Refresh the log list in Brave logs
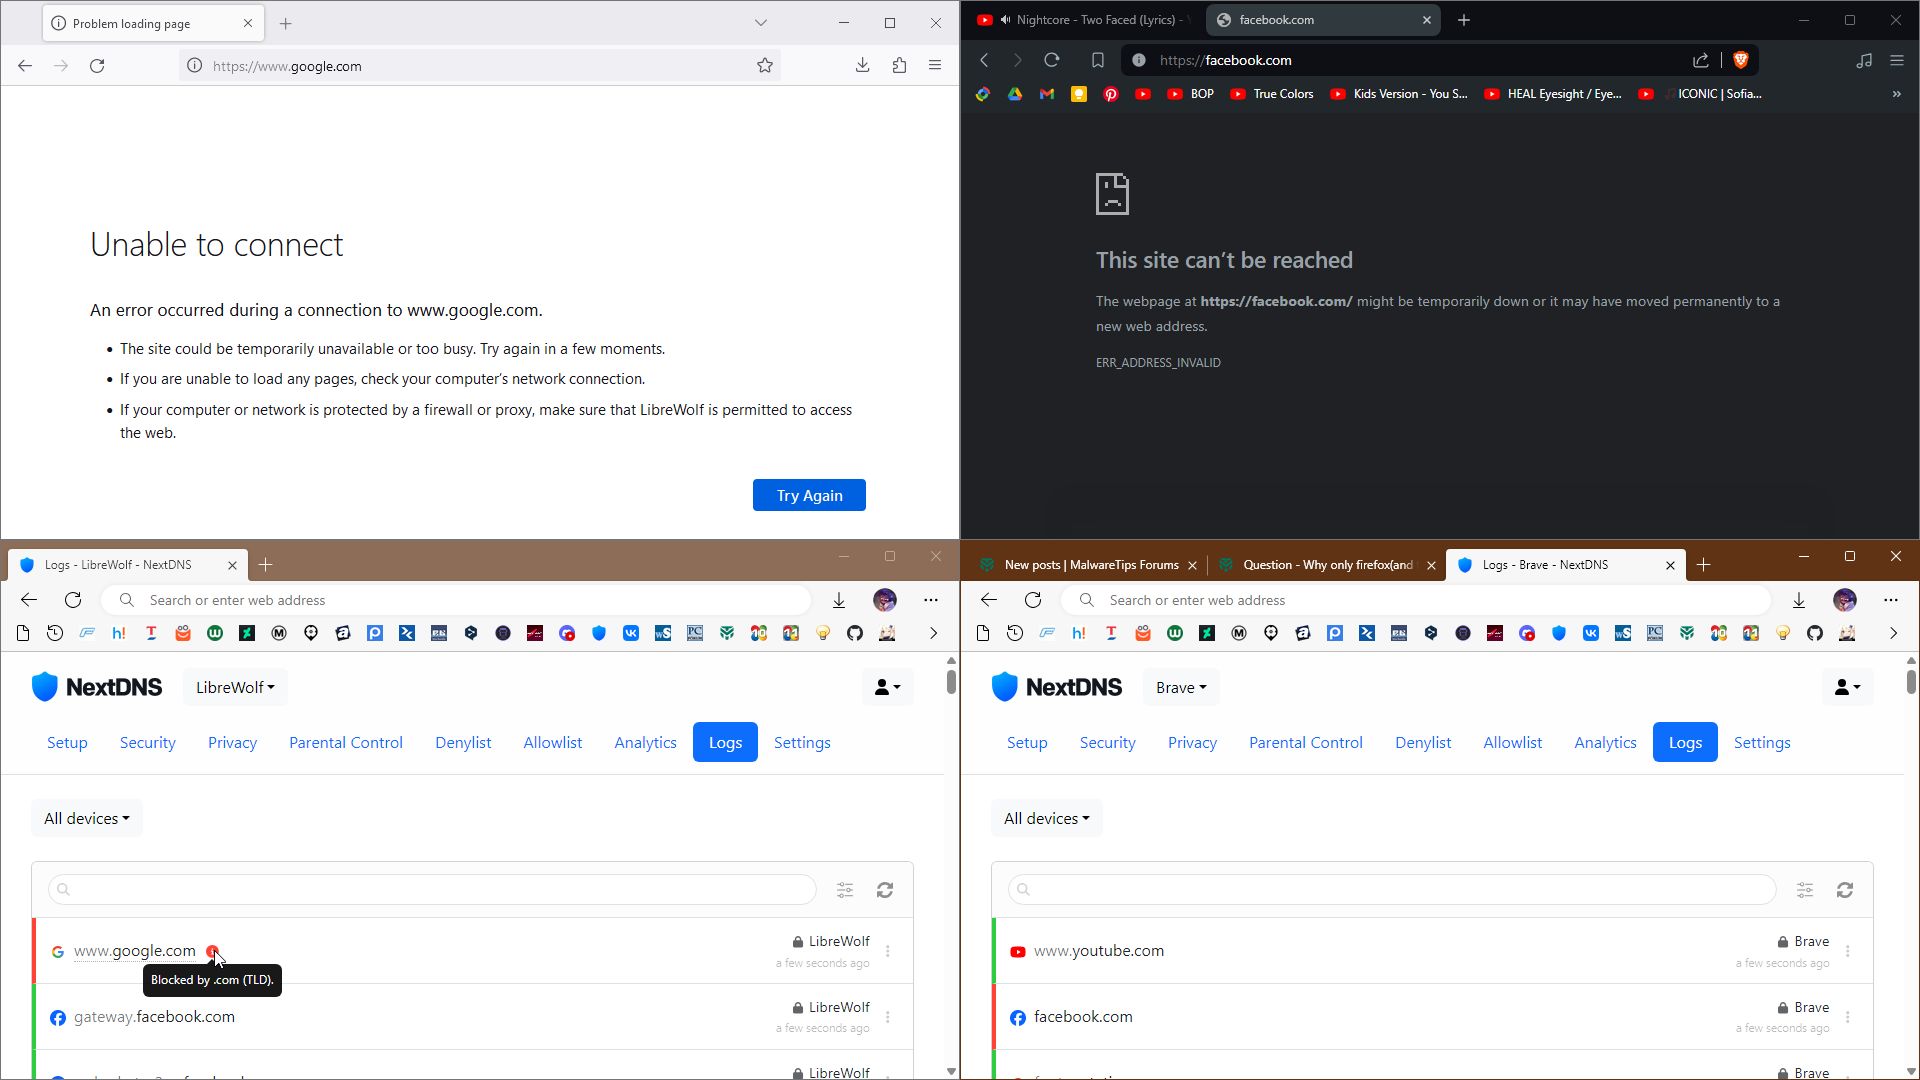Screen dimensions: 1920x1080 1845,890
